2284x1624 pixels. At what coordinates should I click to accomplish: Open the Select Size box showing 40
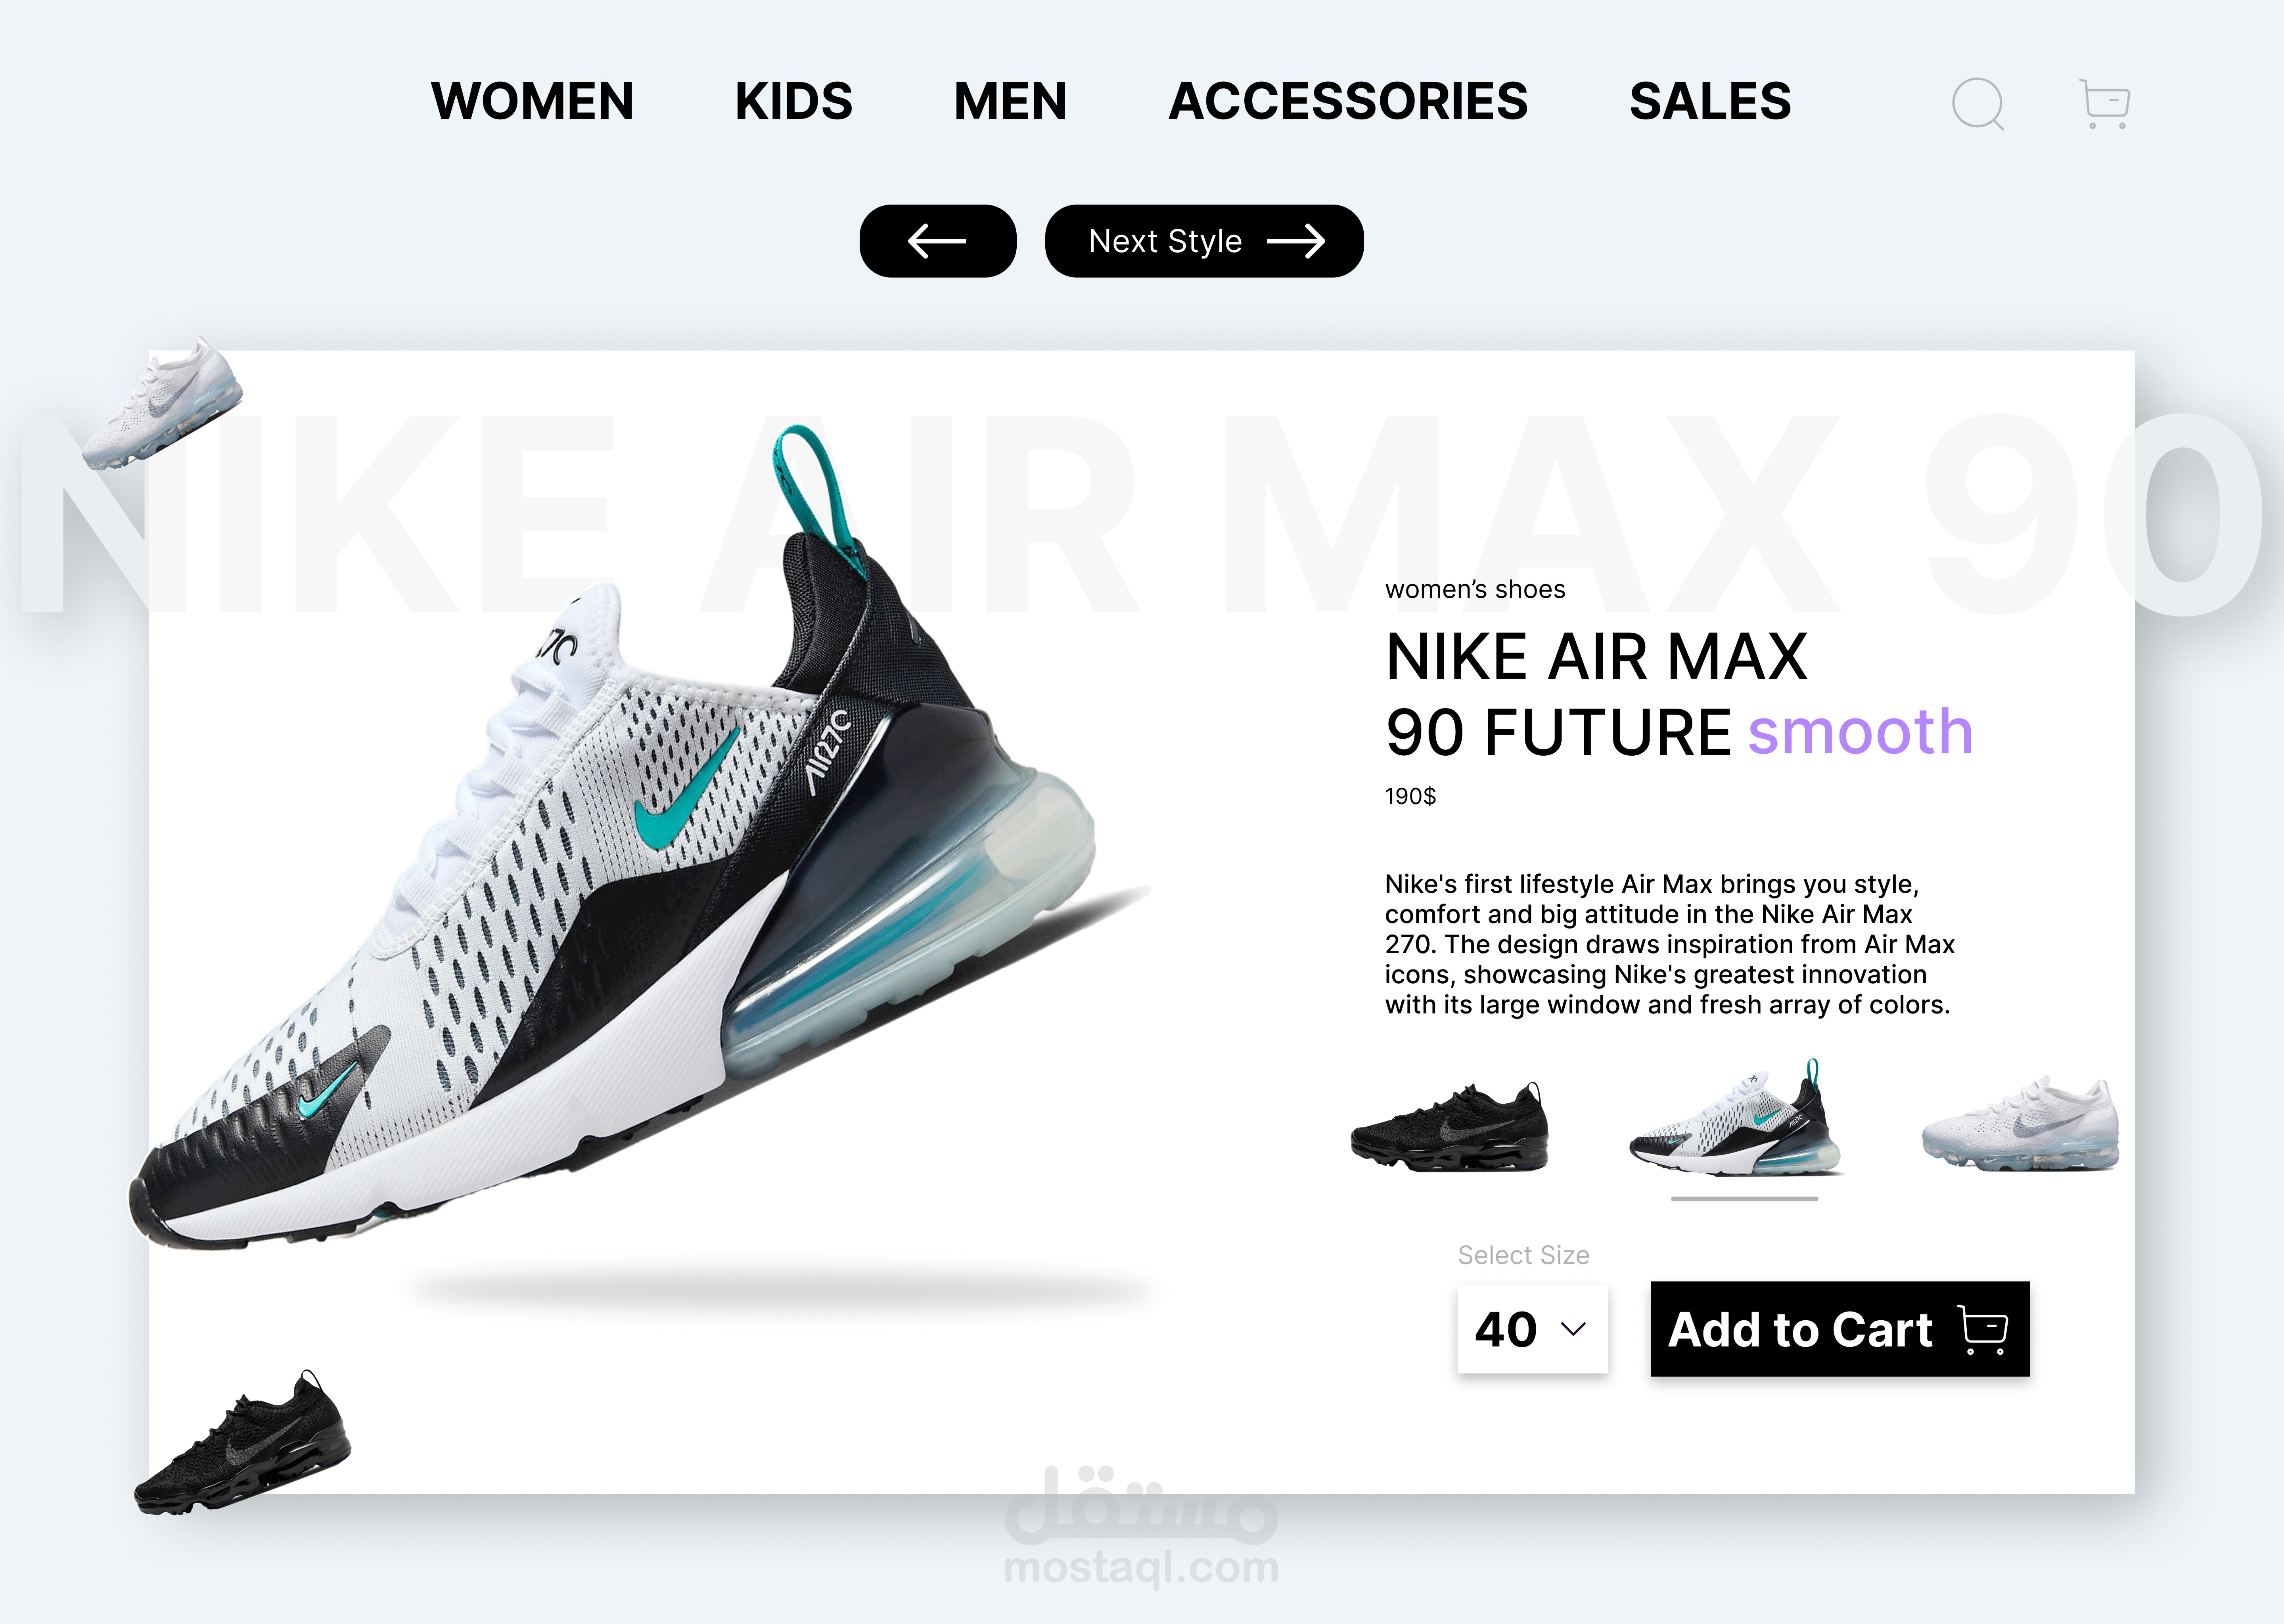pos(1532,1329)
